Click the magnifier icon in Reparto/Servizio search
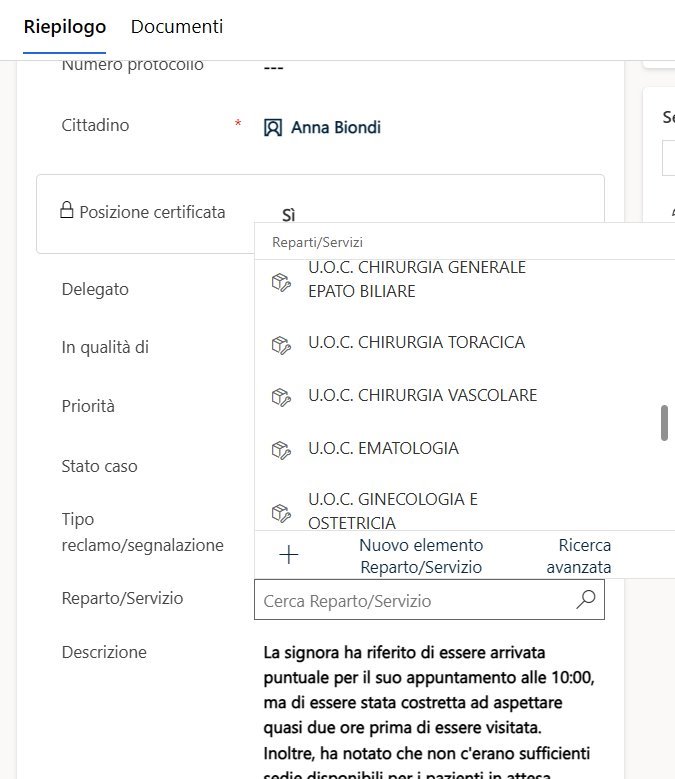This screenshot has height=779, width=675. pyautogui.click(x=586, y=600)
